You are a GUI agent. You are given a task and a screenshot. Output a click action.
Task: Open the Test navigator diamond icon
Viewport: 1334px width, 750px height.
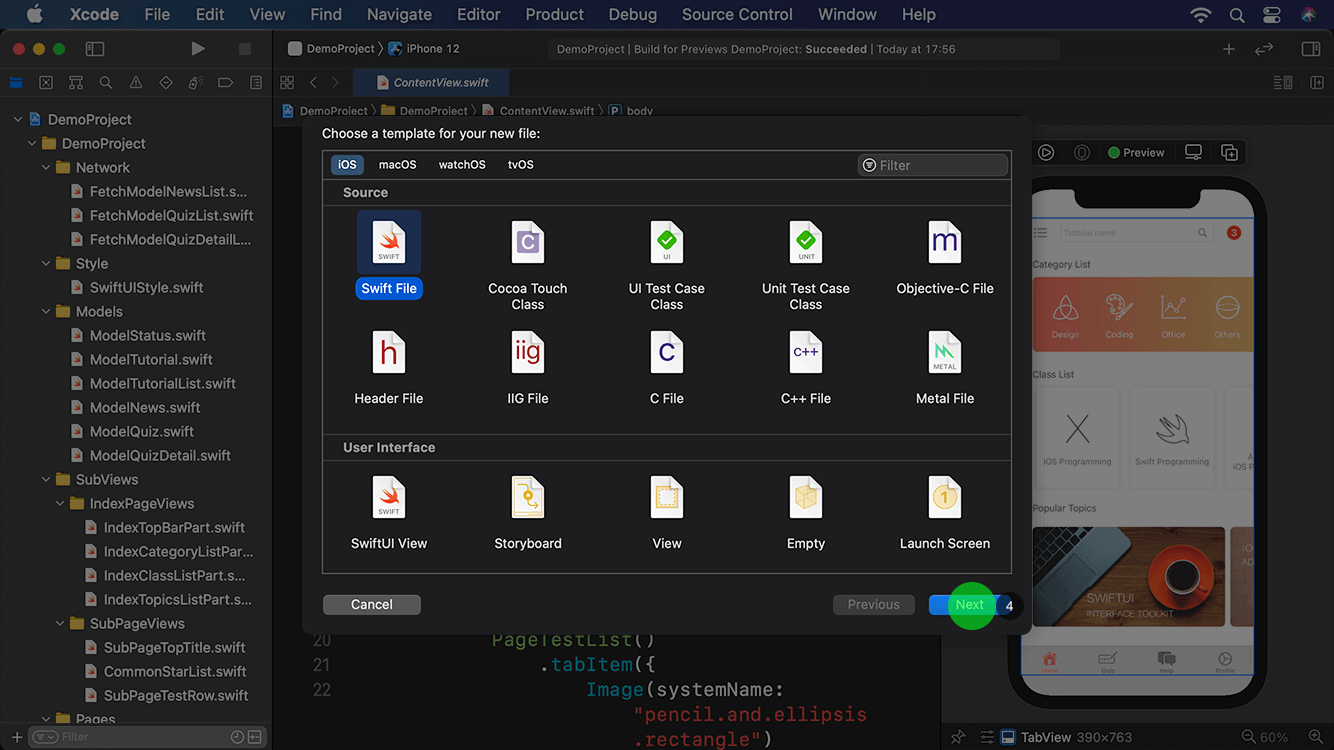166,83
